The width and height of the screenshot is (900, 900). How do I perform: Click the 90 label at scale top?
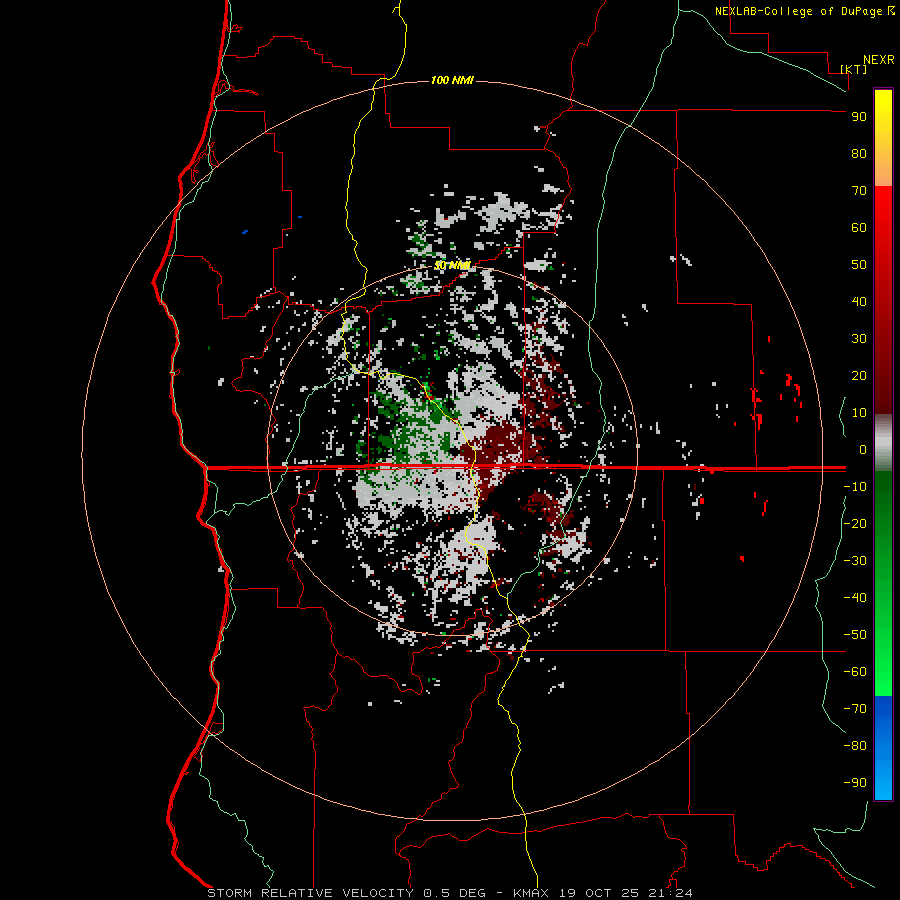coord(859,117)
